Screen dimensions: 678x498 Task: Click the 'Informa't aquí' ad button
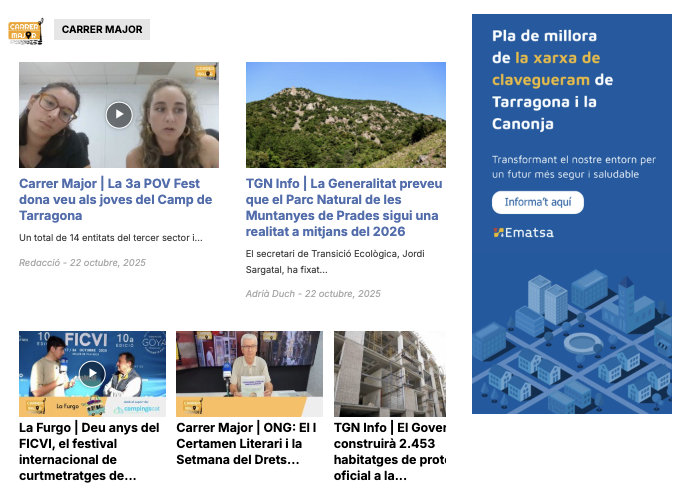click(x=537, y=202)
